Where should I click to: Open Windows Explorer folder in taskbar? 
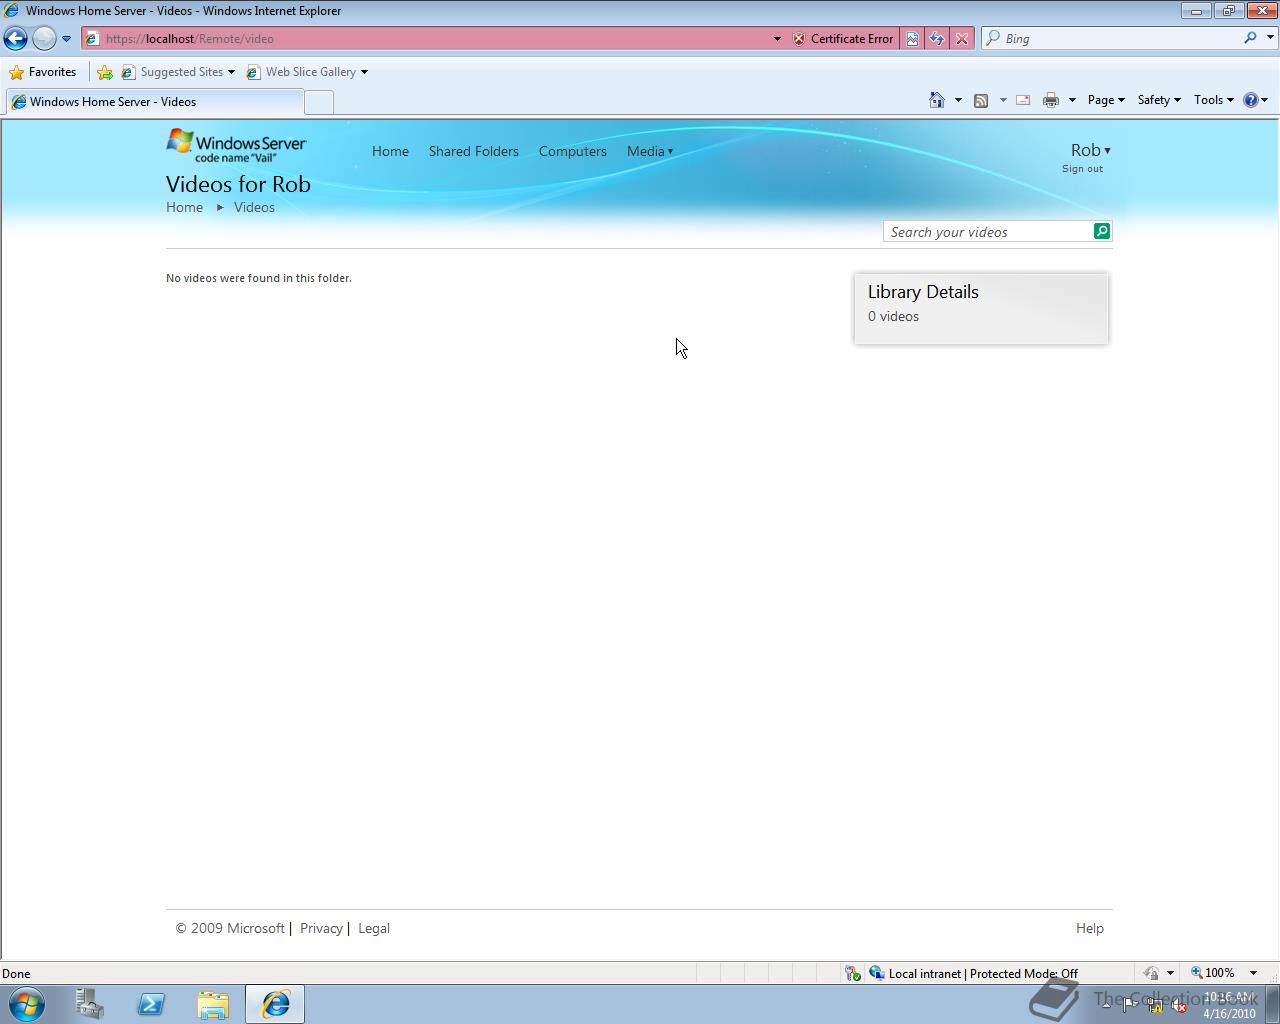(x=213, y=1004)
